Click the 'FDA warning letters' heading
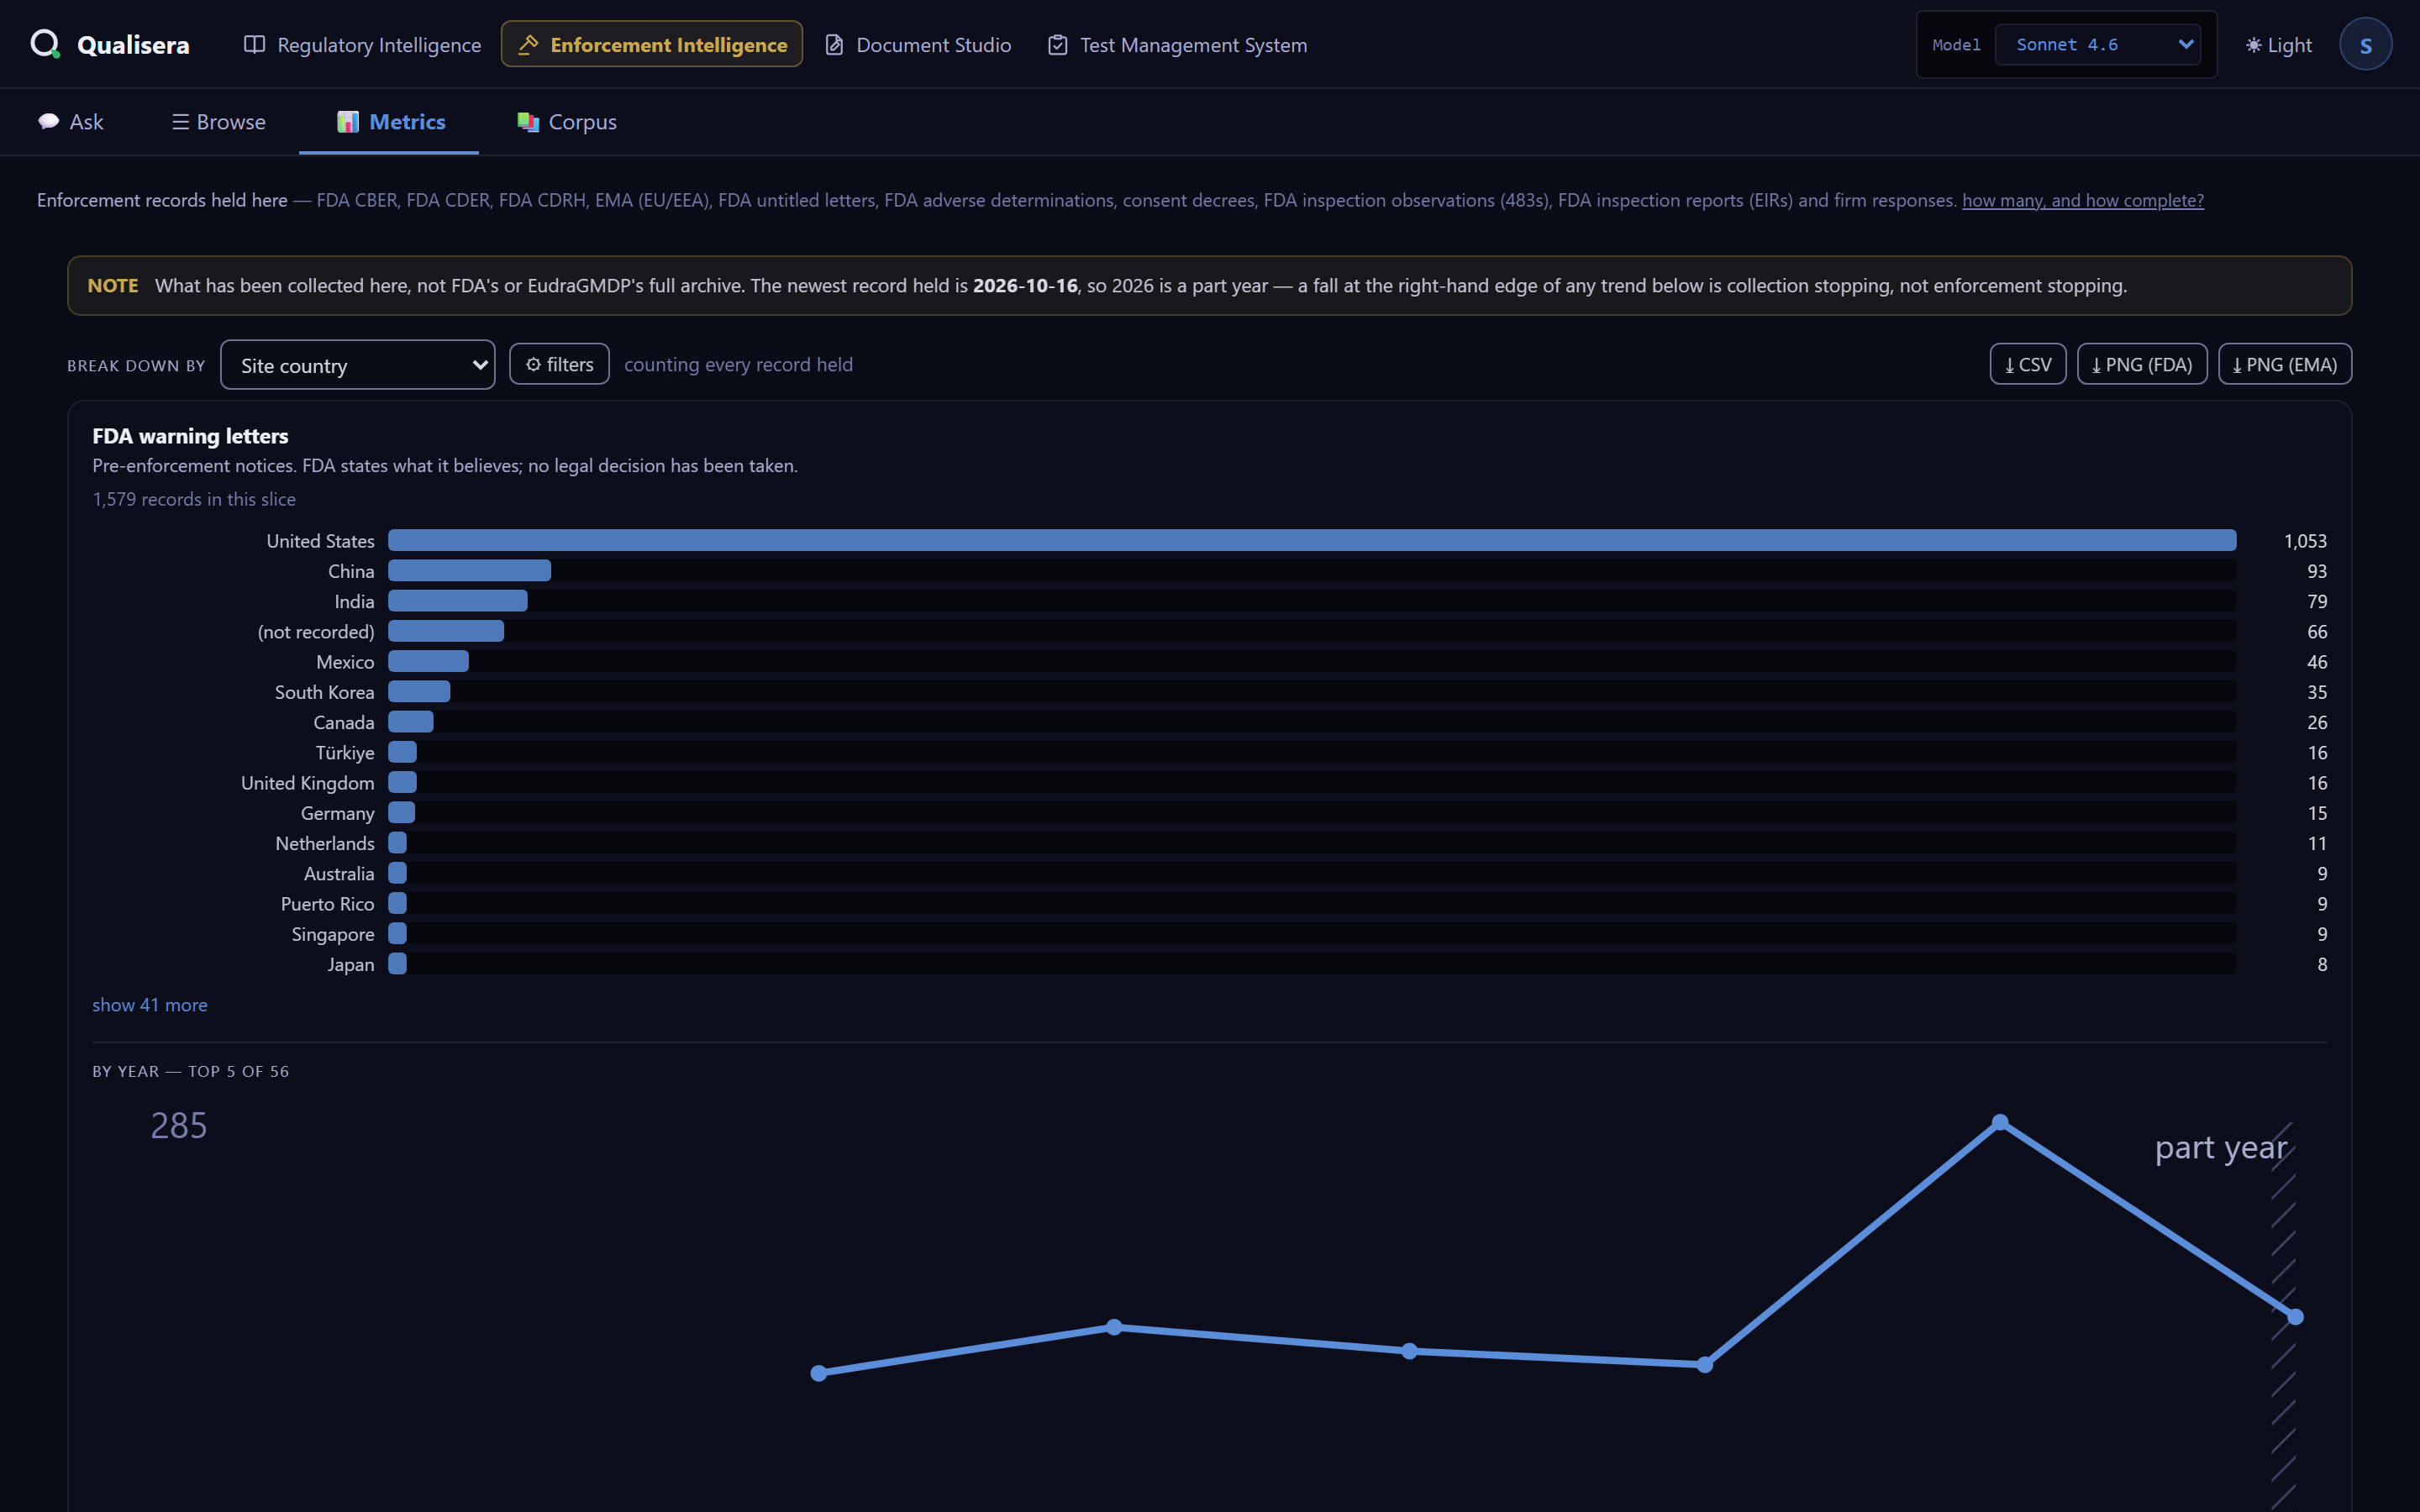The height and width of the screenshot is (1512, 2420). pos(190,436)
